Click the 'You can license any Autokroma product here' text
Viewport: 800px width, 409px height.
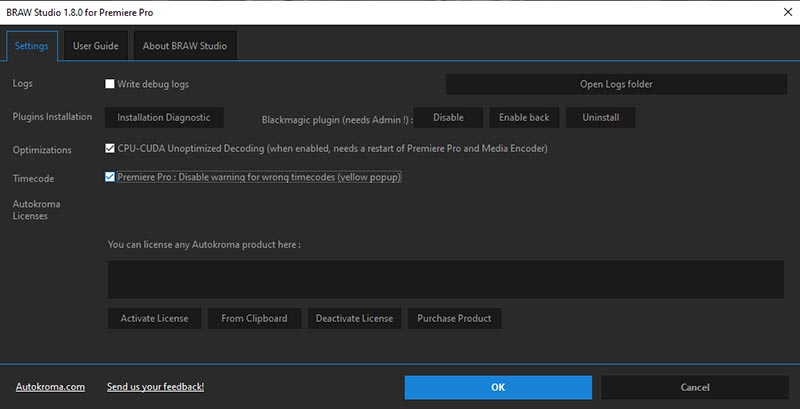point(204,245)
